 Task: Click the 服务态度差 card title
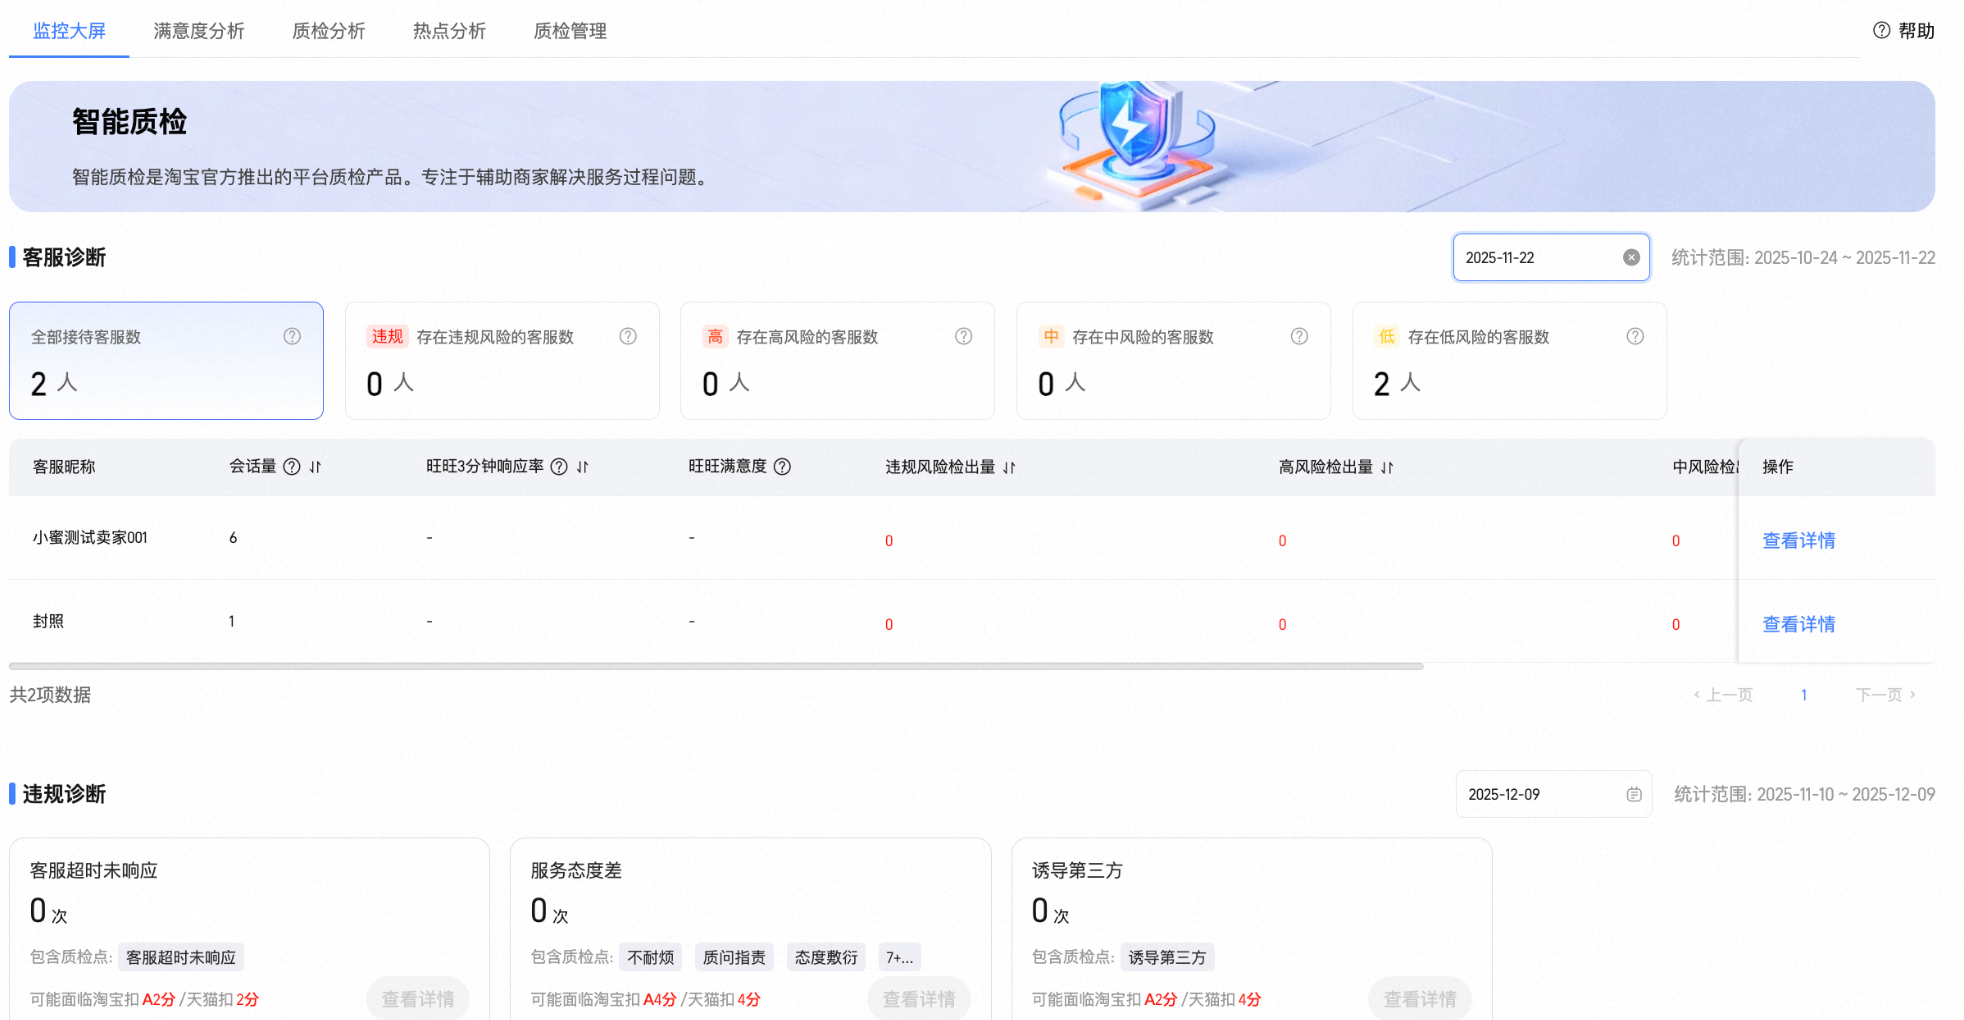(x=576, y=870)
